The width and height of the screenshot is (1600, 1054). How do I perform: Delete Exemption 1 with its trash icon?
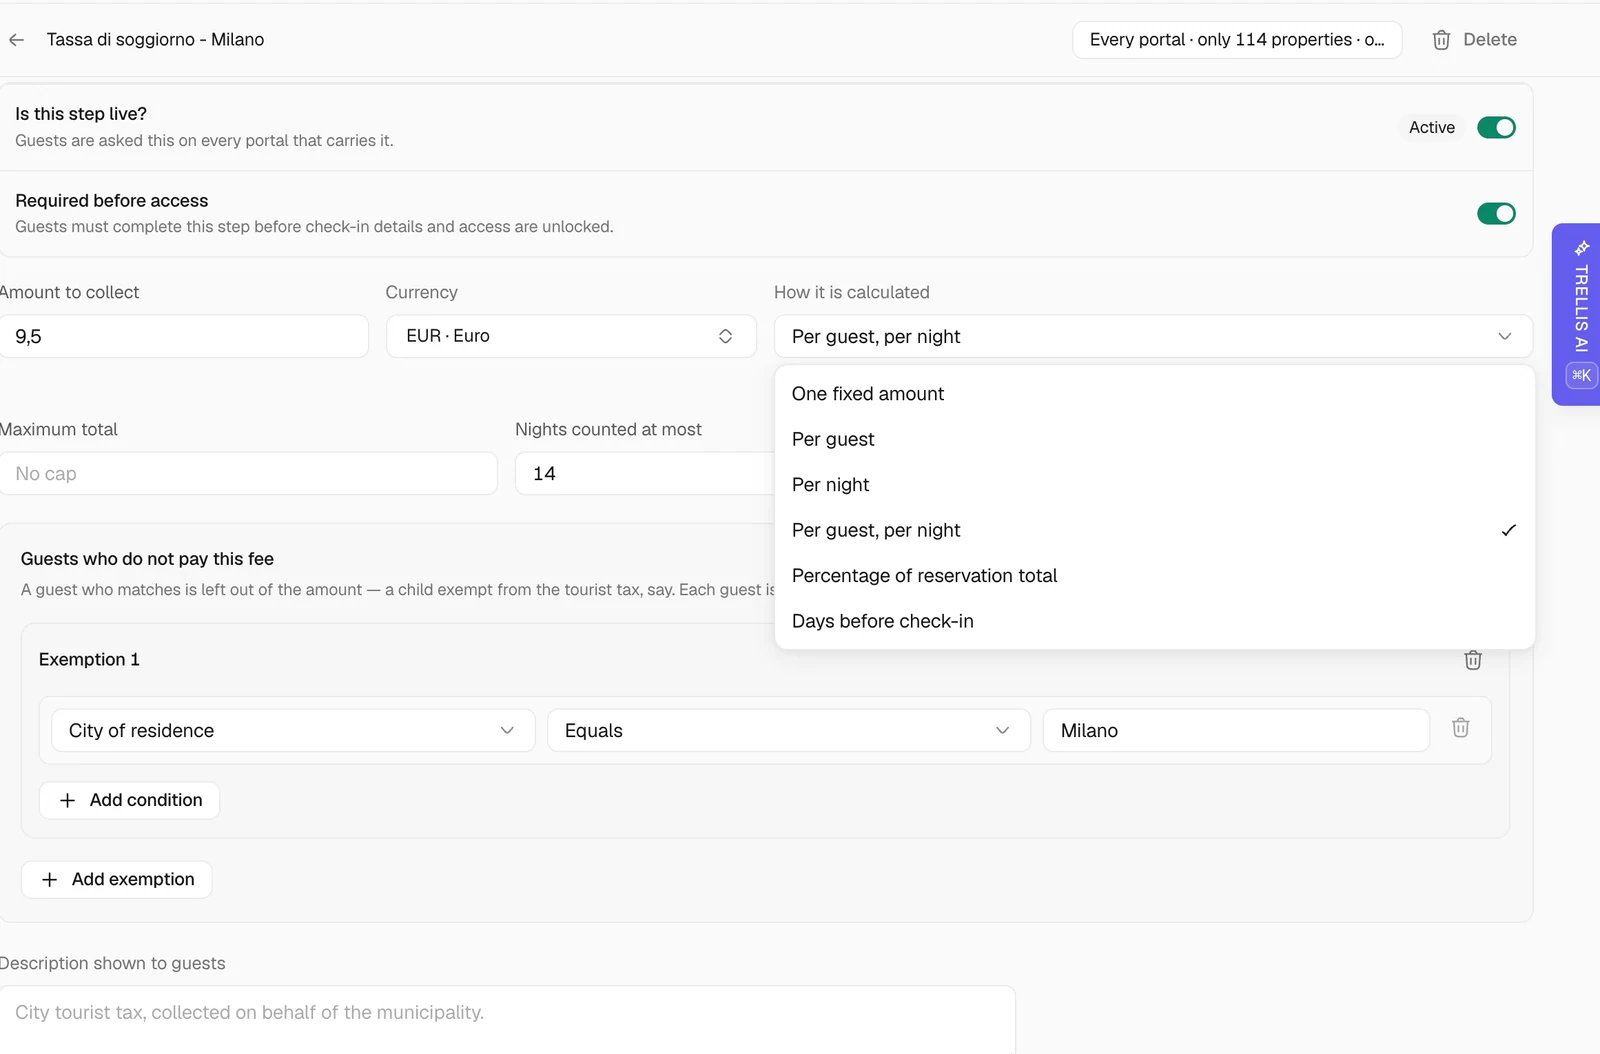pos(1473,660)
